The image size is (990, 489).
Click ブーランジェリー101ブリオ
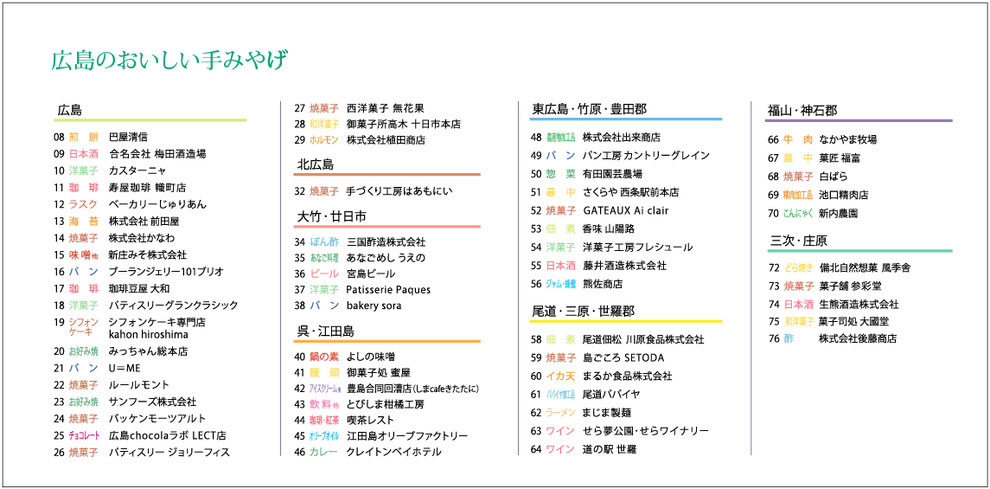pyautogui.click(x=166, y=272)
